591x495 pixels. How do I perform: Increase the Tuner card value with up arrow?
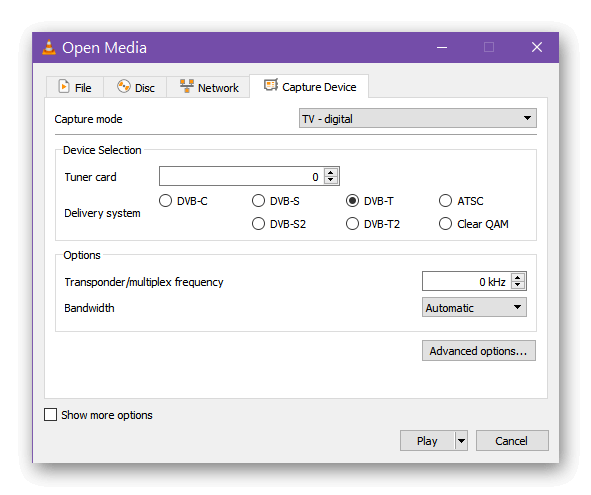click(x=331, y=172)
